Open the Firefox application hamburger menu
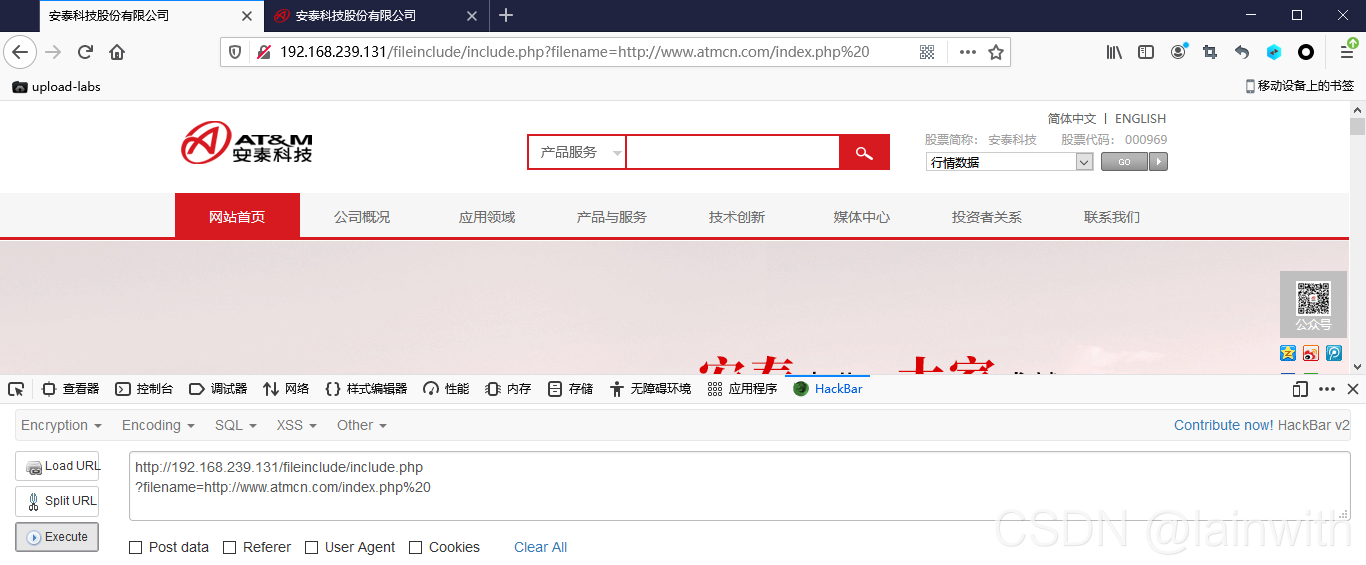 (1347, 52)
